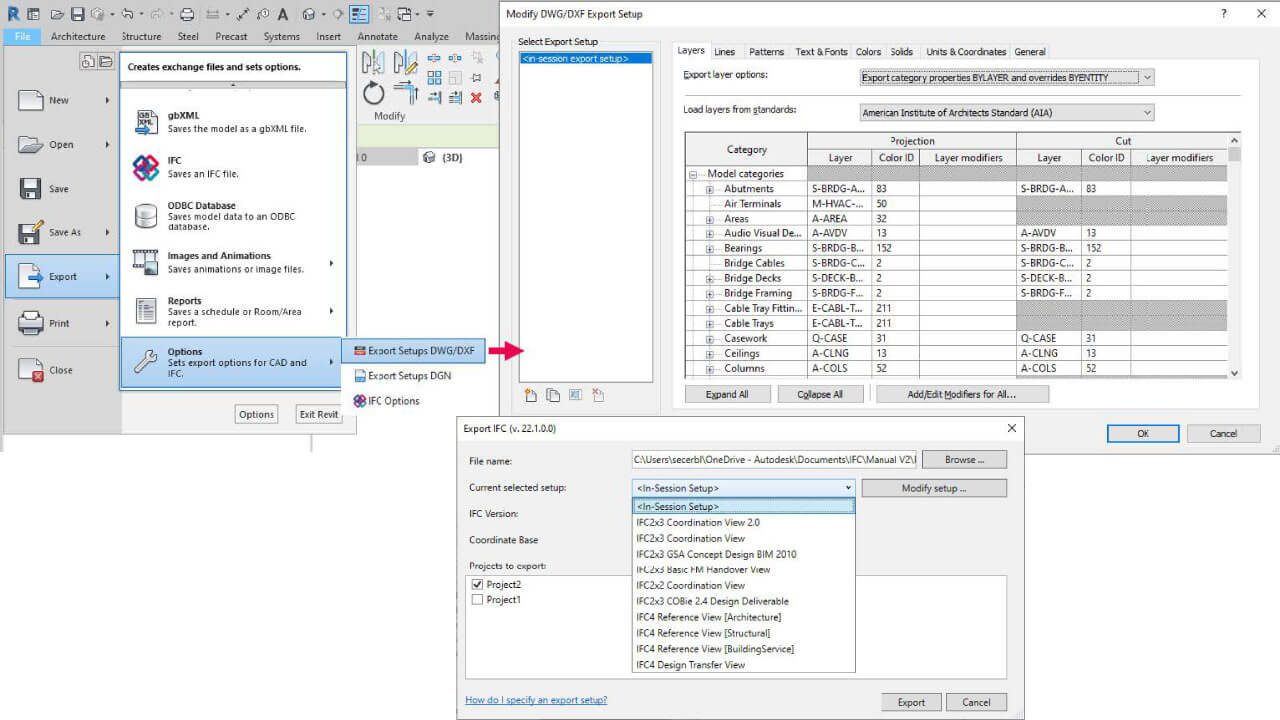This screenshot has height=720, width=1280.
Task: Toggle the highlighted Thin Lines icon
Action: pos(359,14)
